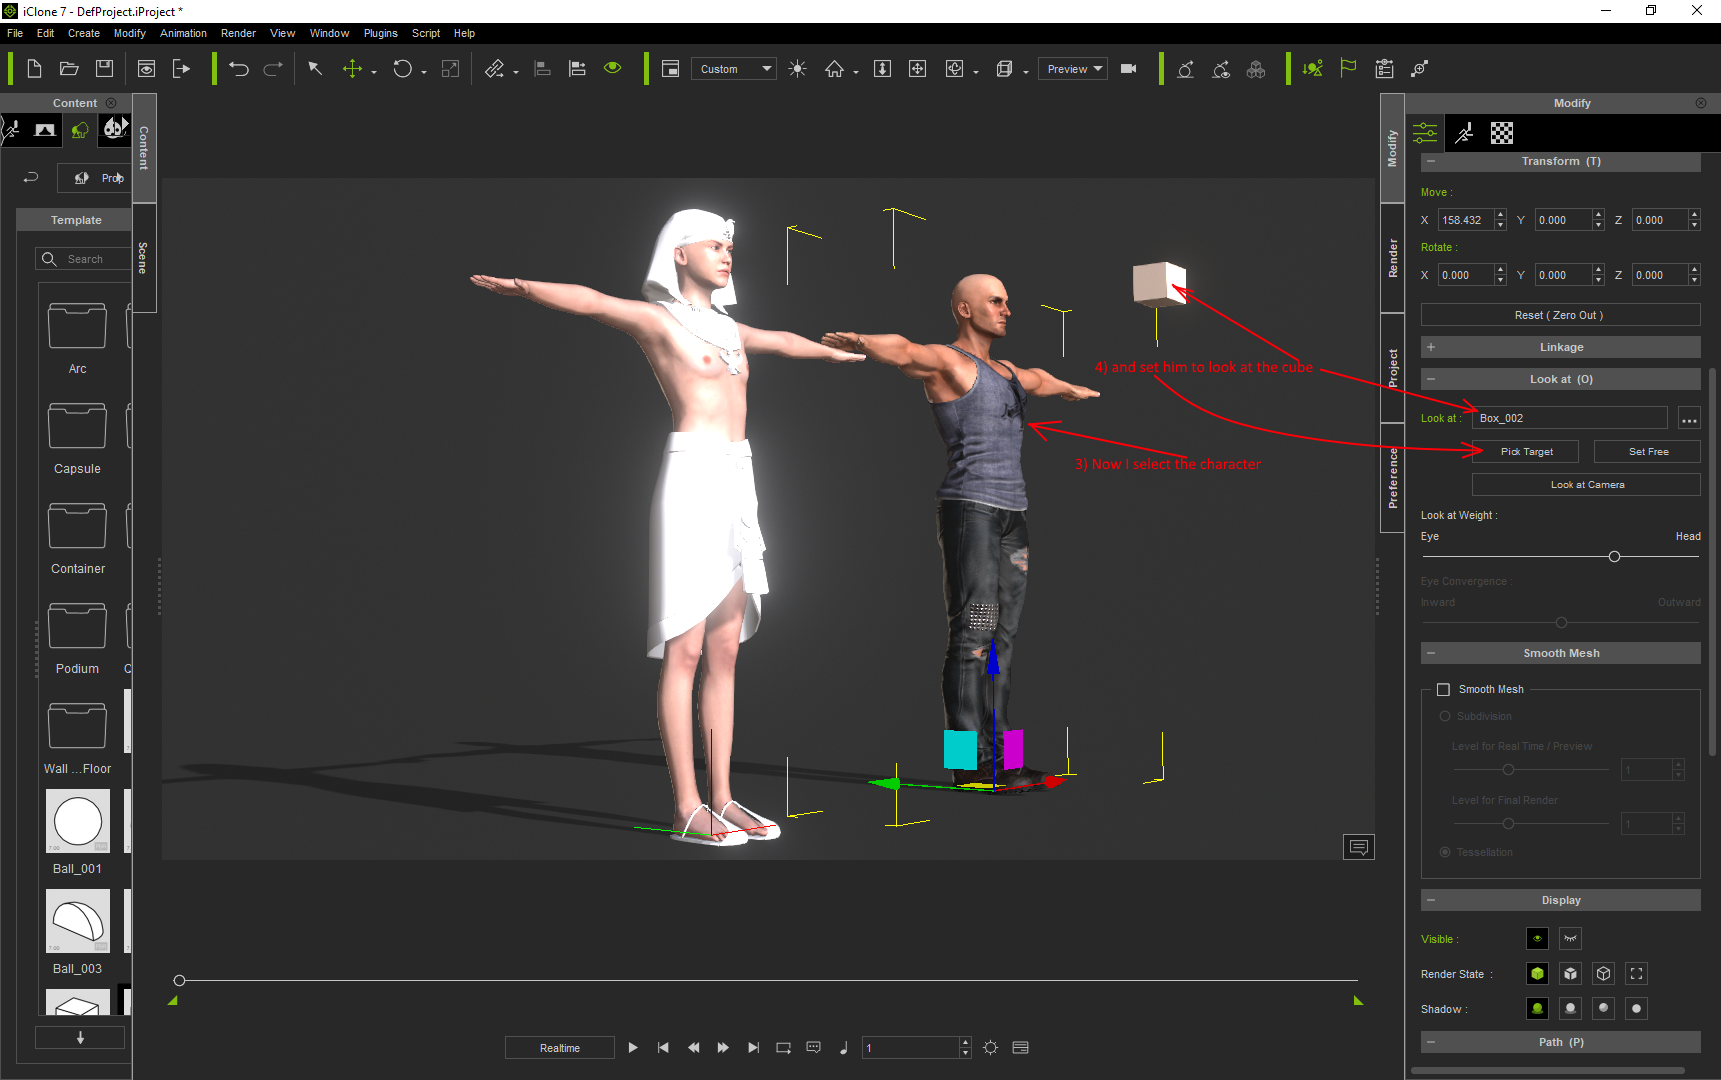Select the first green Shadow option
This screenshot has width=1721, height=1080.
(x=1538, y=1009)
